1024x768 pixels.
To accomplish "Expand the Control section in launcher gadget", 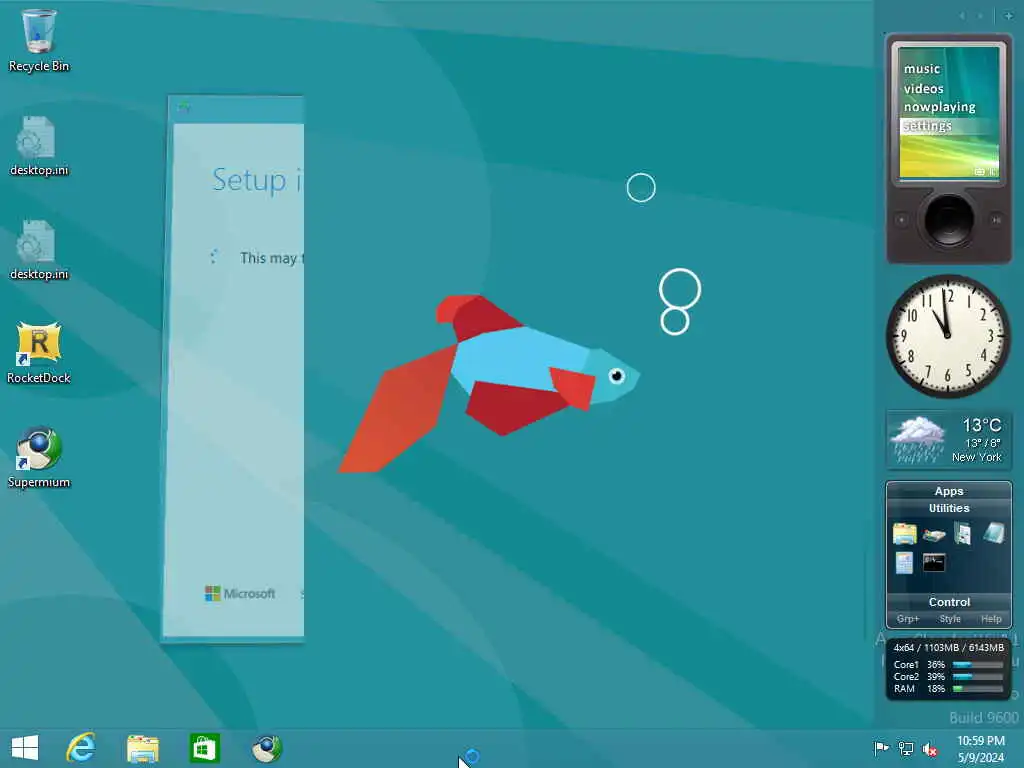I will [949, 602].
